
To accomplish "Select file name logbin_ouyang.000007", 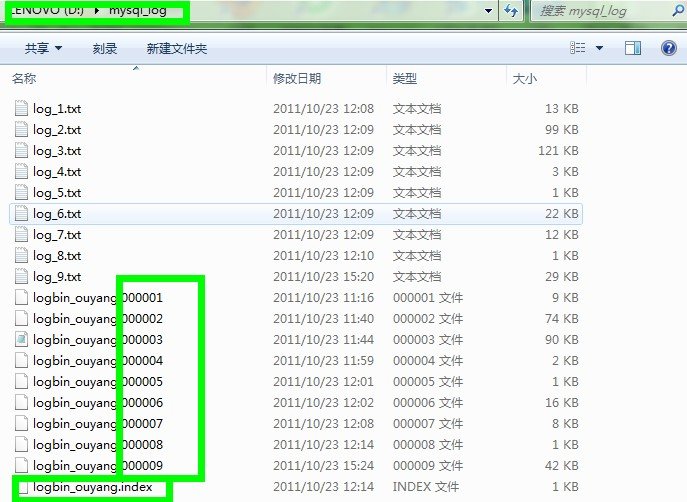I will point(98,424).
